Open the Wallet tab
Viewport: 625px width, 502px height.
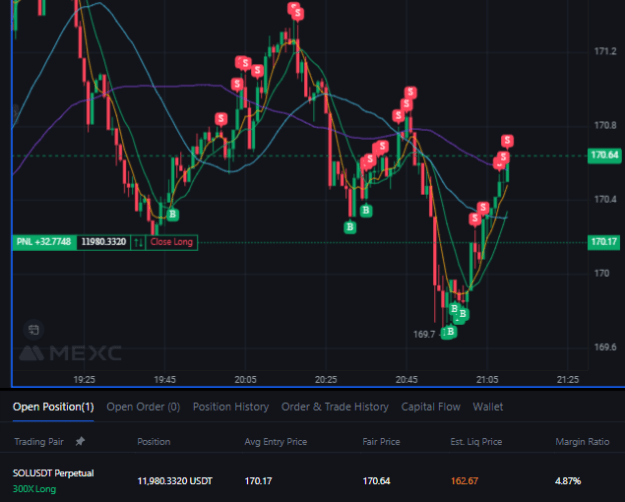point(488,407)
